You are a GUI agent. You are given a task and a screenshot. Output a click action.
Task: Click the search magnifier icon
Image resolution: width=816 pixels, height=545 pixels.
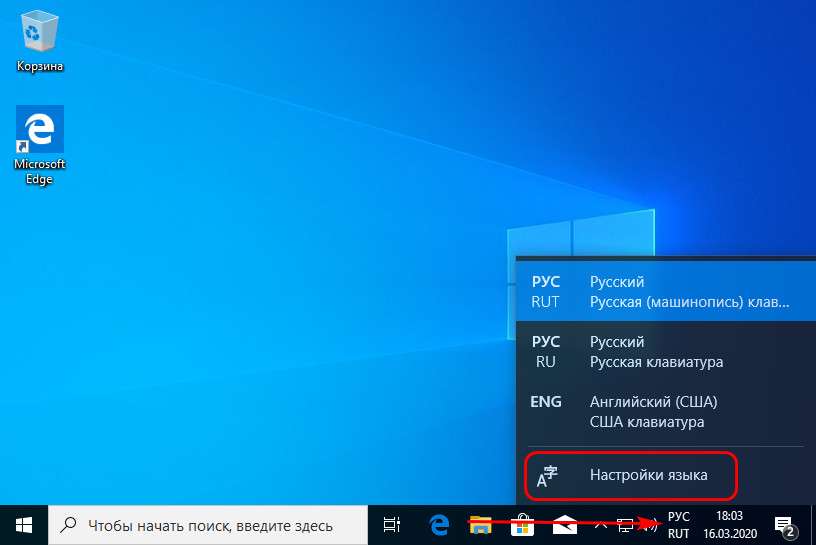tap(68, 525)
